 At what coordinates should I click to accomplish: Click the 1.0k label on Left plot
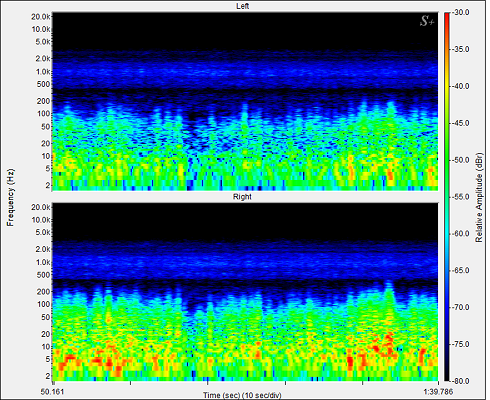click(x=43, y=72)
